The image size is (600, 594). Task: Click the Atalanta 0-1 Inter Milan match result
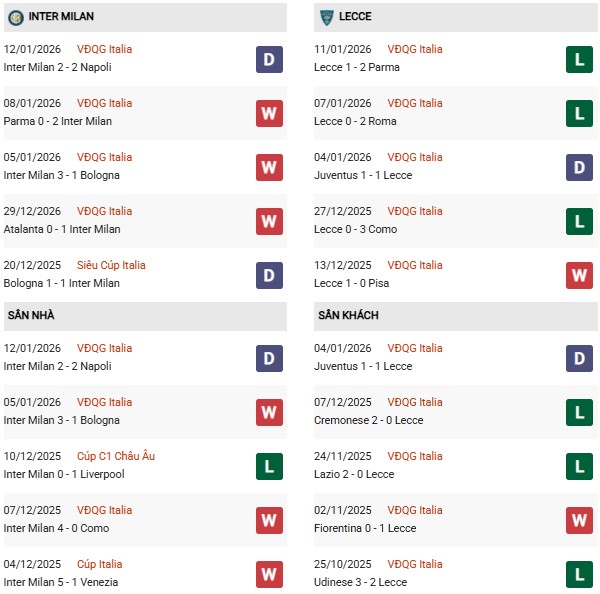(62, 229)
